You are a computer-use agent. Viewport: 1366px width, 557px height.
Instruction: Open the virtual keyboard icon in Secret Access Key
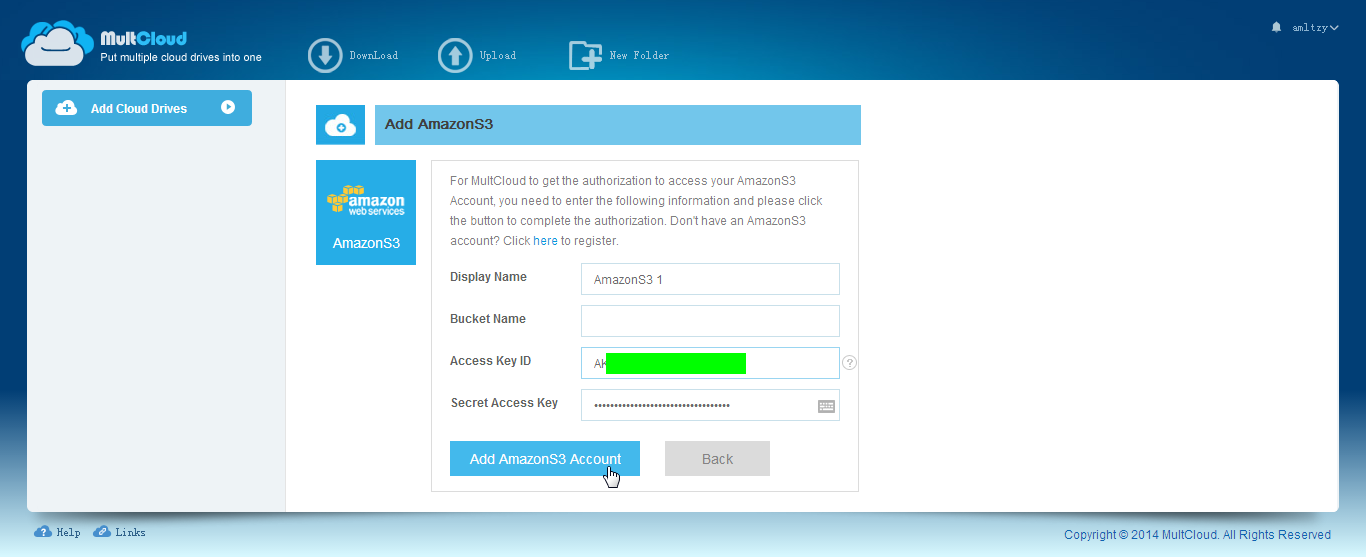click(826, 406)
